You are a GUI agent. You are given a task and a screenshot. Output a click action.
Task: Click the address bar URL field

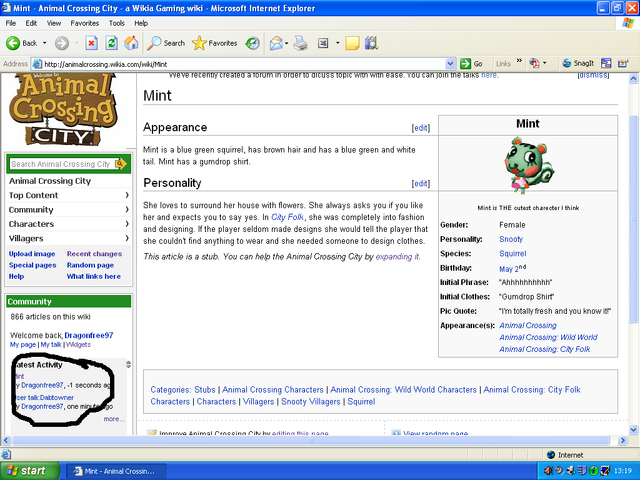(243, 64)
